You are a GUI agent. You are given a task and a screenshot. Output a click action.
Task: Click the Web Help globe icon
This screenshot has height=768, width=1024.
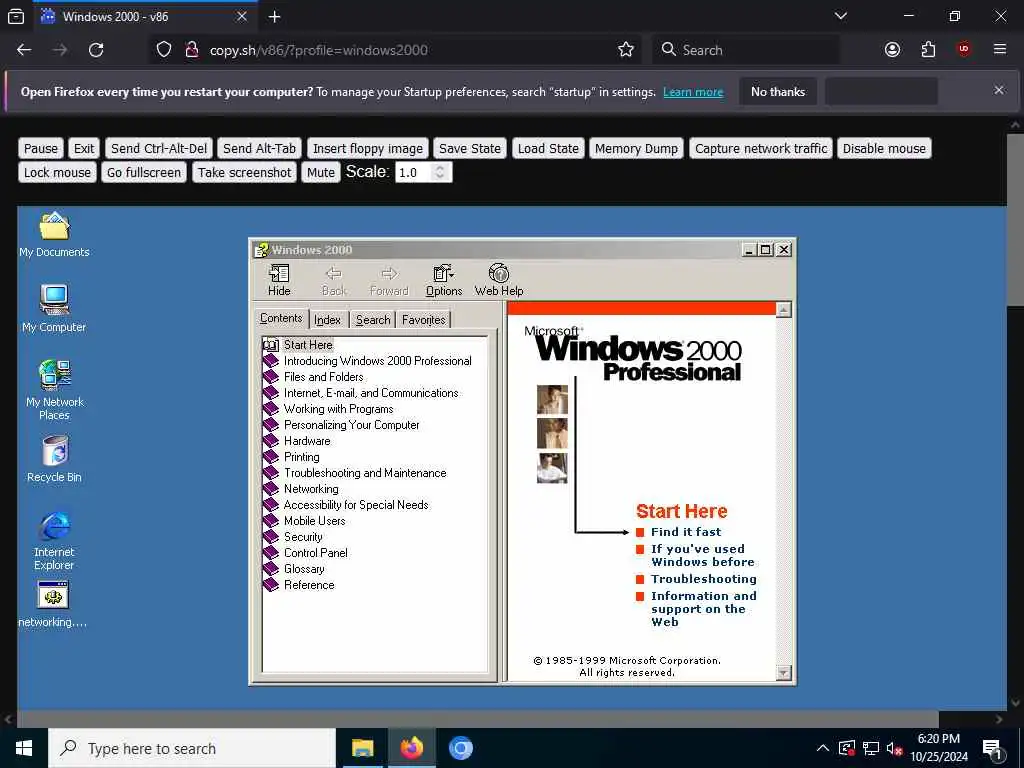(x=499, y=273)
